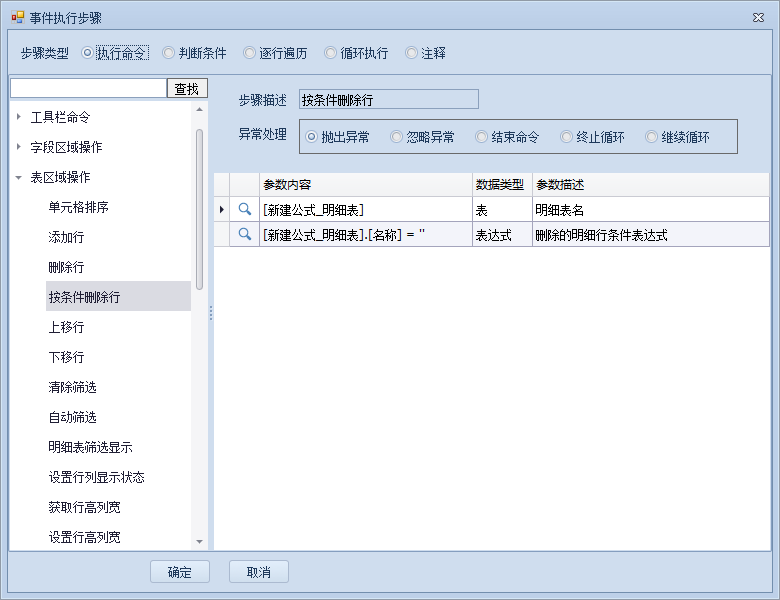The image size is (780, 600).
Task: Close the 事件执行步骤 dialog
Action: 755,17
